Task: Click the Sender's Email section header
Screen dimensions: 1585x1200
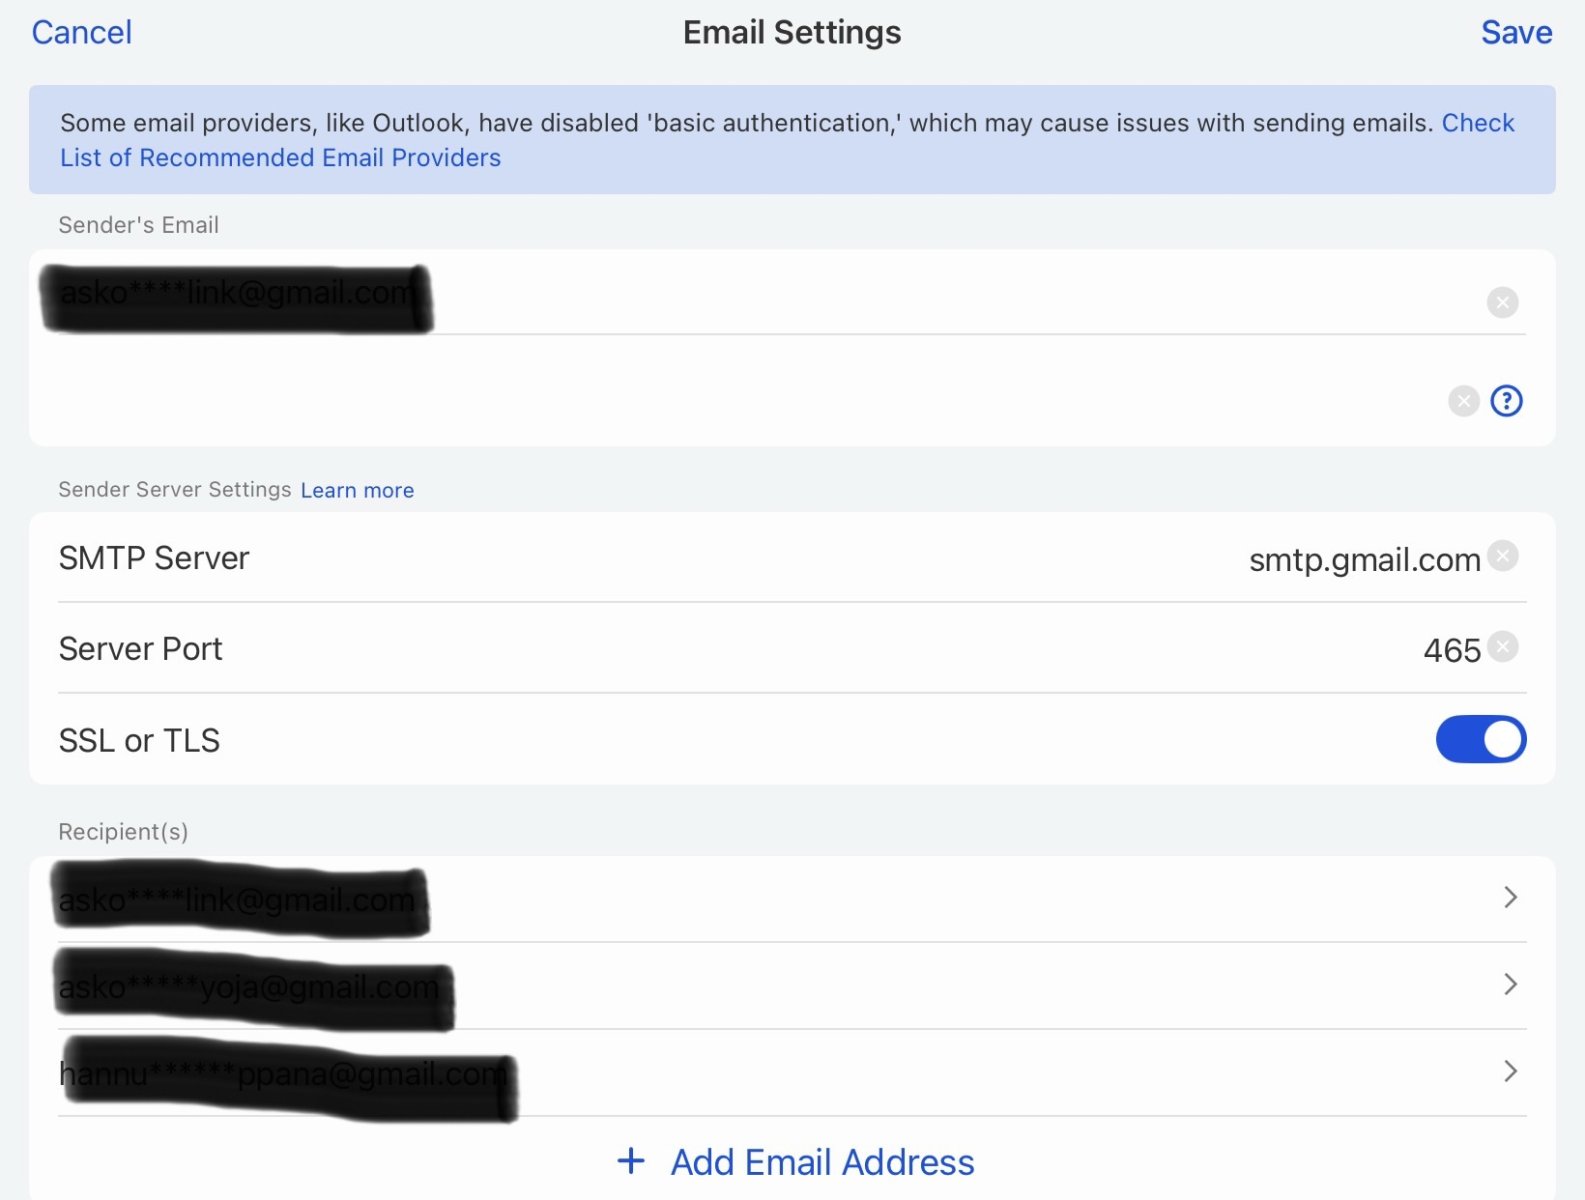Action: point(139,225)
